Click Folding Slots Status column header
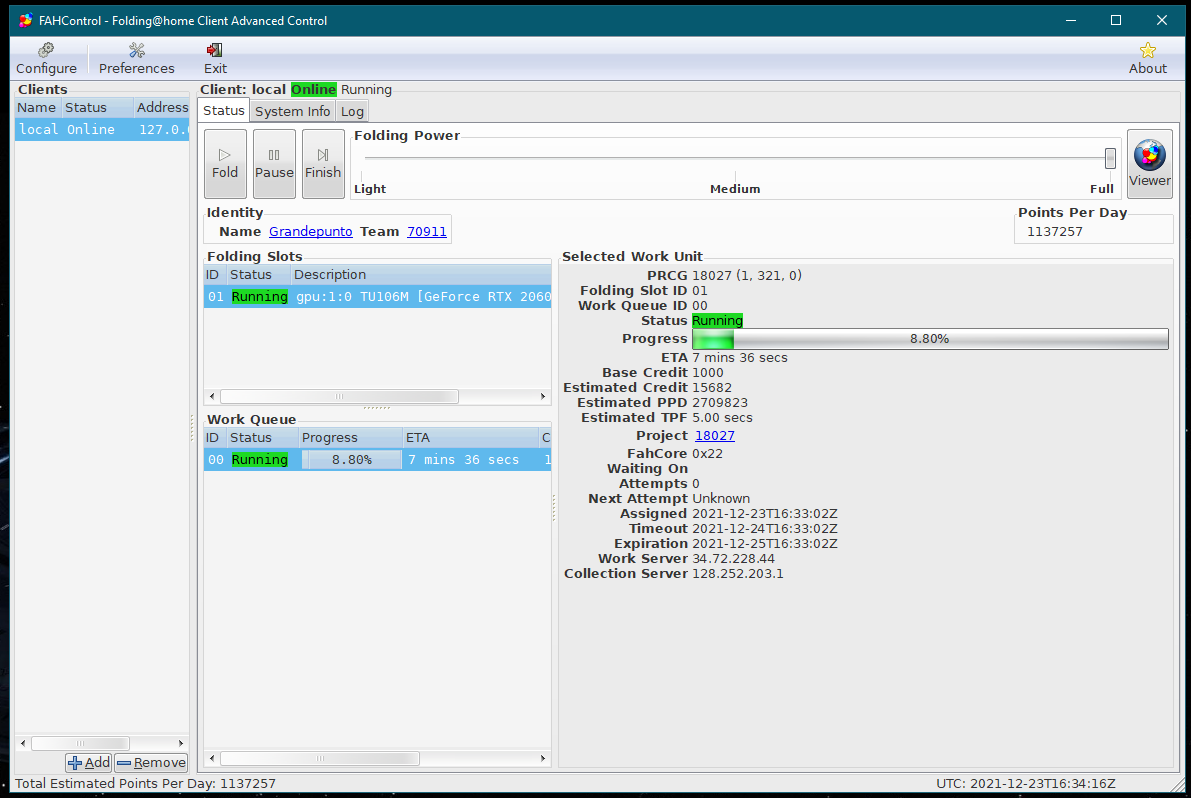 pyautogui.click(x=258, y=275)
